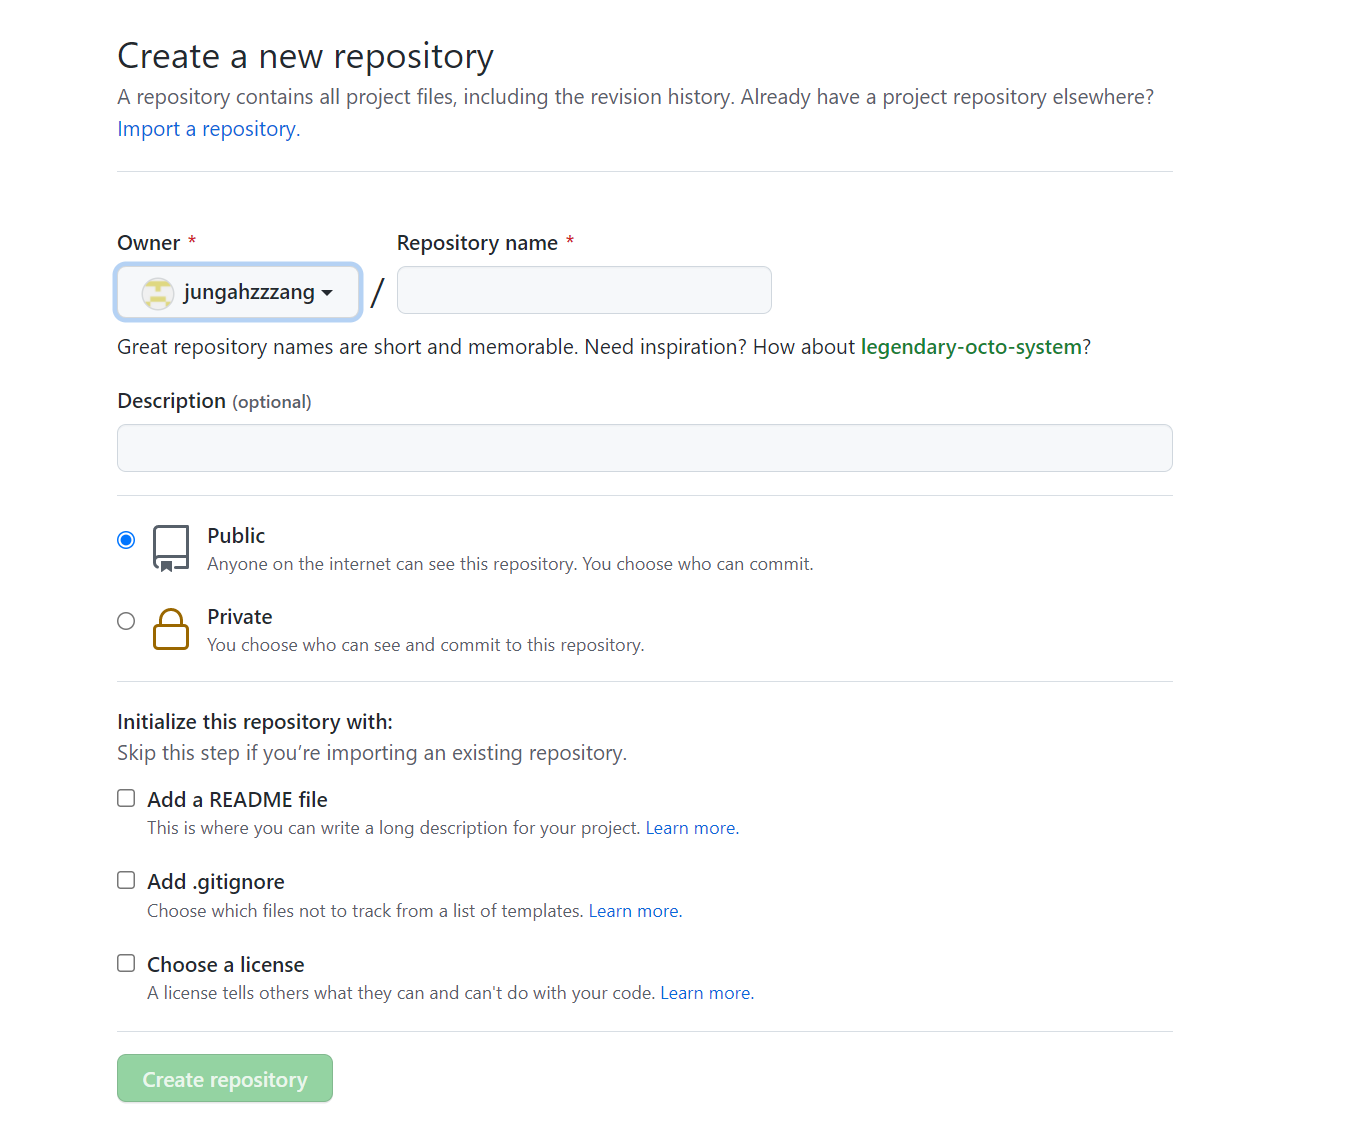Click the Initialize this repository with heading
Image resolution: width=1372 pixels, height=1143 pixels.
point(255,722)
